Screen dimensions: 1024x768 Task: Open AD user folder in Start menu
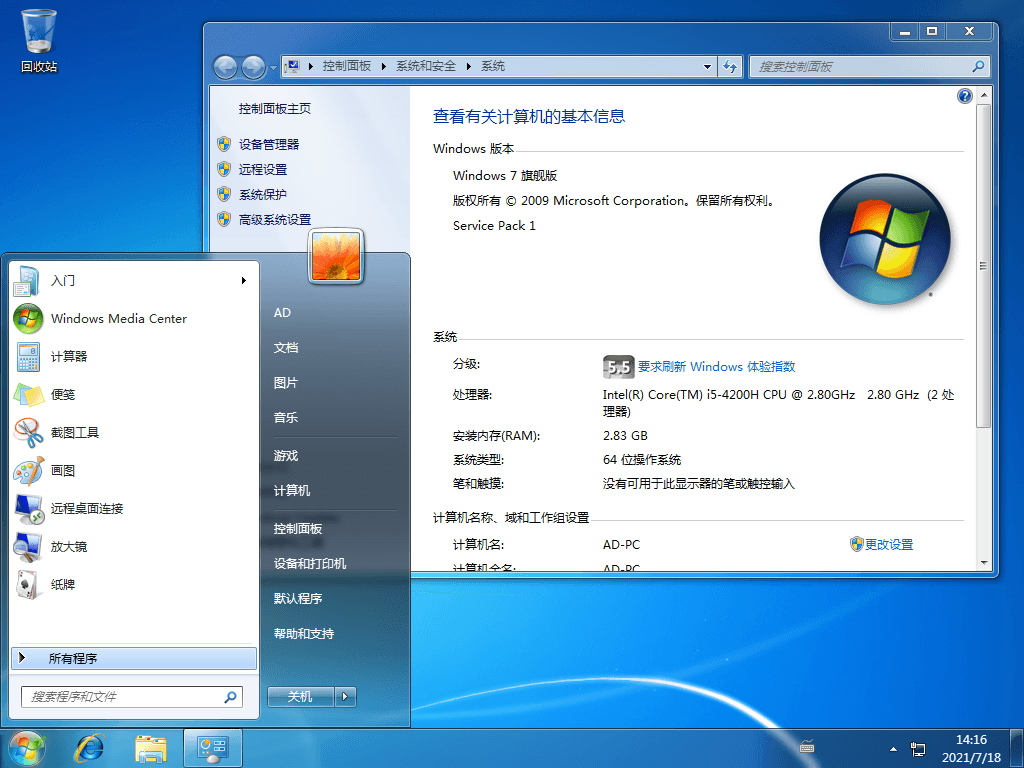pyautogui.click(x=282, y=313)
